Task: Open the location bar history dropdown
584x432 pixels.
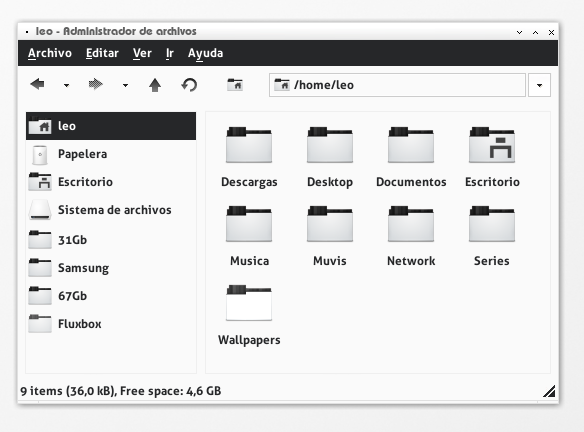Action: click(539, 85)
